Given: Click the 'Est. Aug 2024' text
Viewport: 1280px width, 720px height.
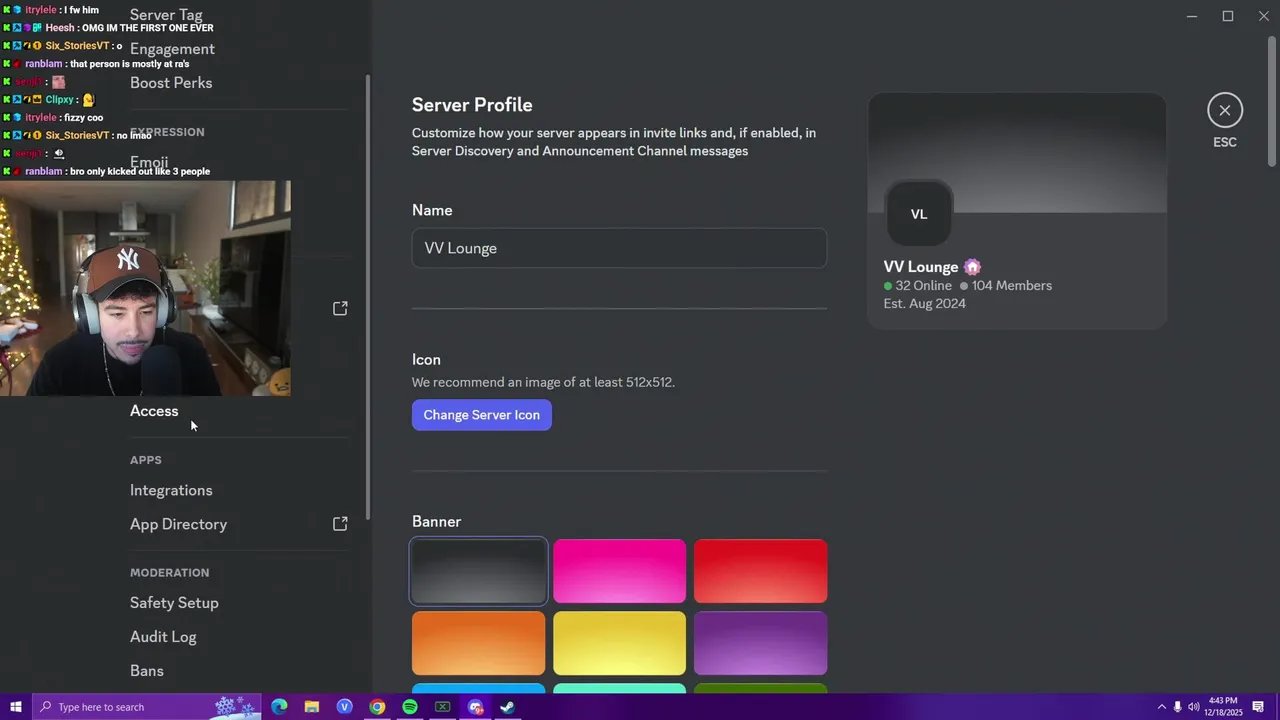Looking at the screenshot, I should (x=925, y=304).
